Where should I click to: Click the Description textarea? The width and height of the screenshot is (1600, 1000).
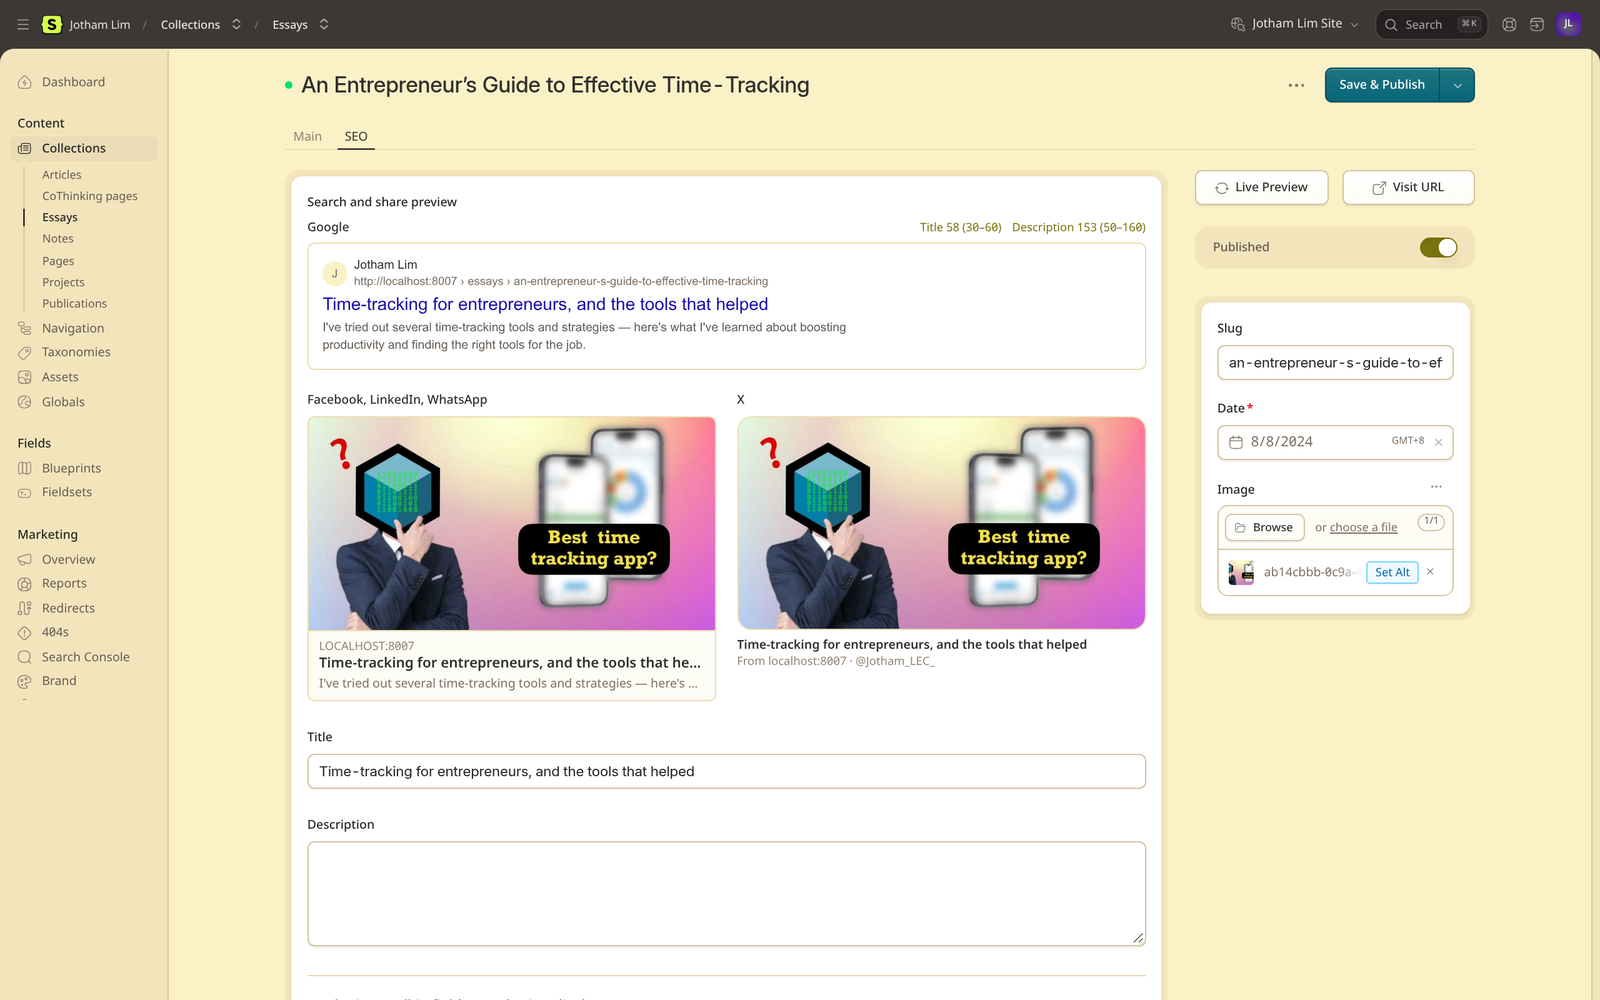[x=726, y=894]
